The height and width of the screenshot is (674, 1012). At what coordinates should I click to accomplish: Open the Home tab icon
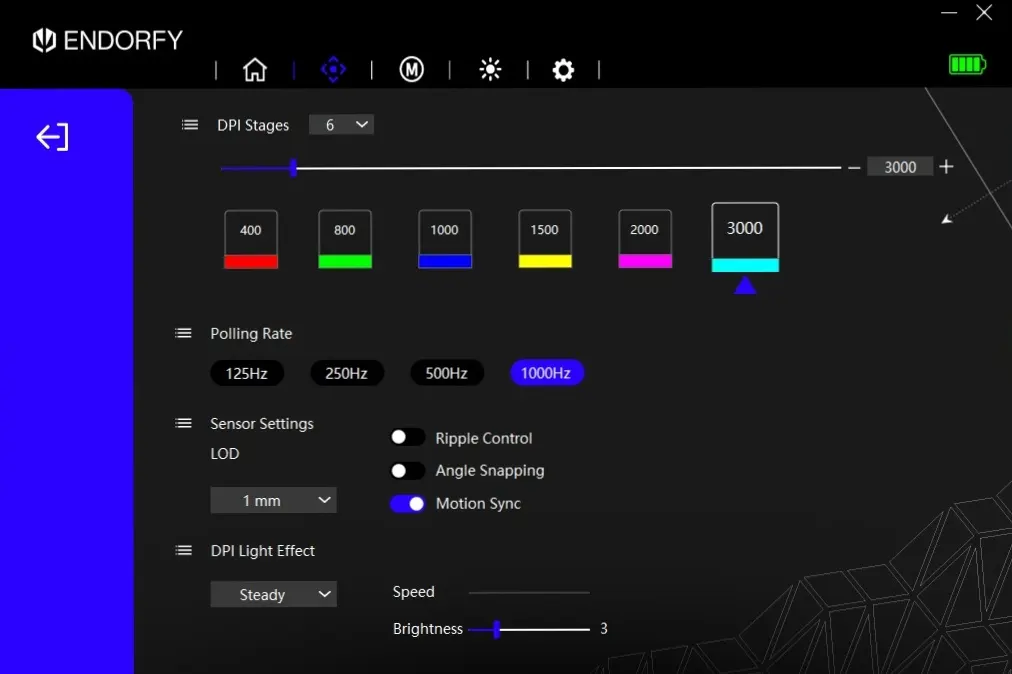[x=255, y=70]
